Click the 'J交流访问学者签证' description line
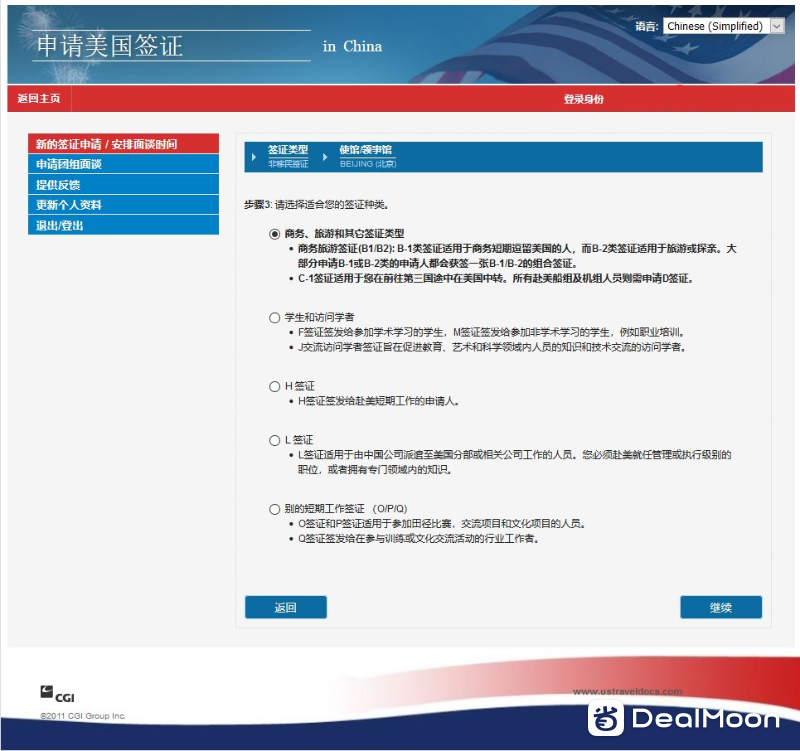Image resolution: width=800 pixels, height=751 pixels. (x=492, y=347)
